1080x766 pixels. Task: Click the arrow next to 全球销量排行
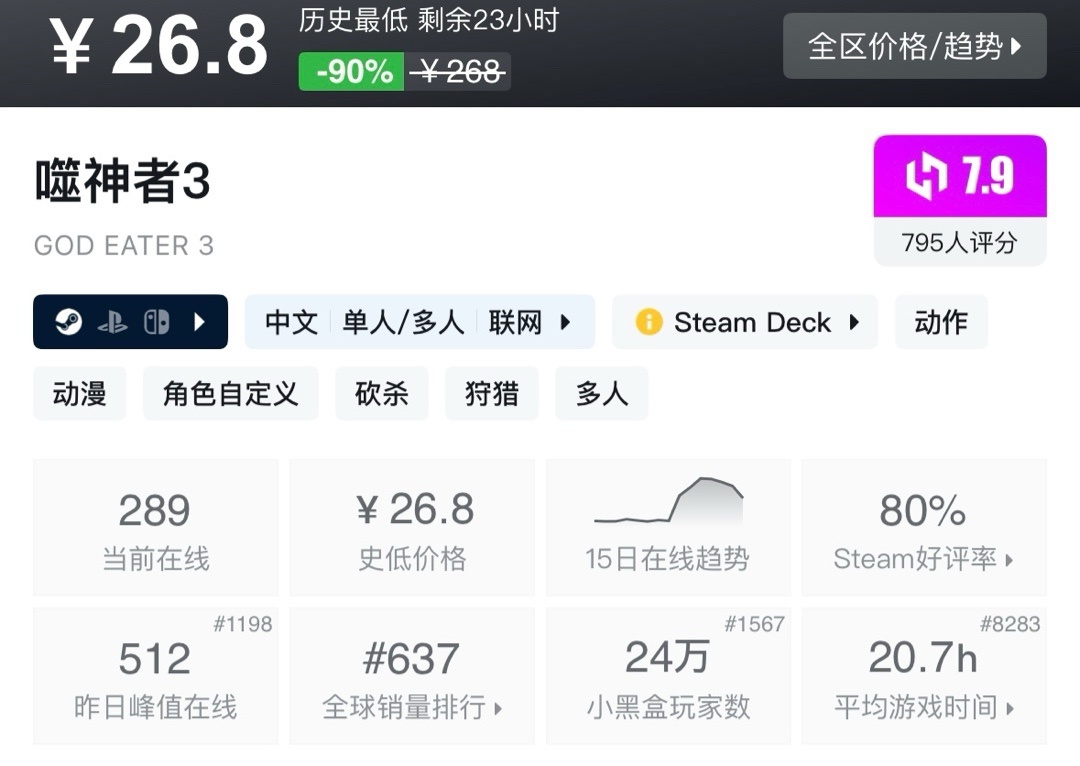[x=498, y=708]
